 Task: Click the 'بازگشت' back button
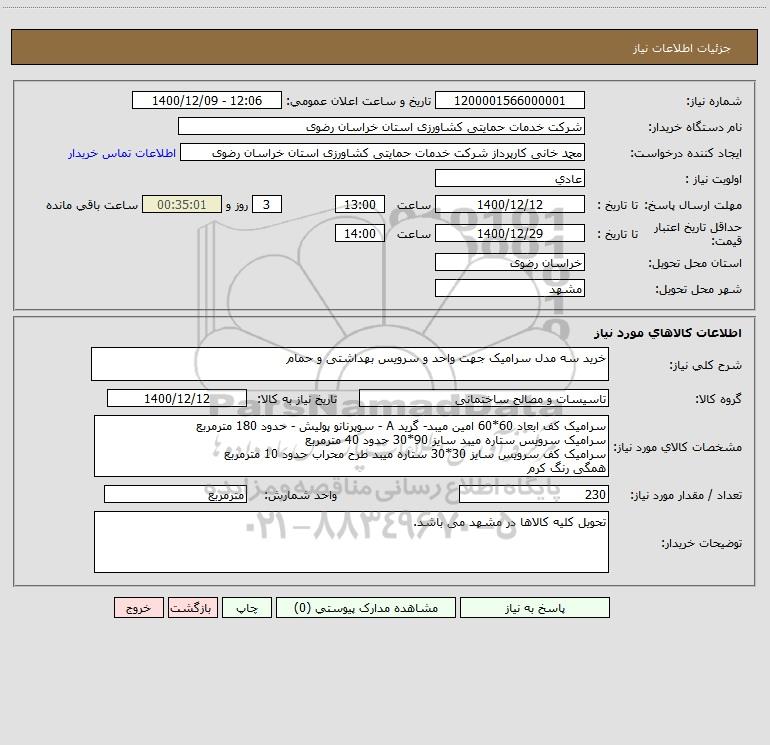coord(192,607)
